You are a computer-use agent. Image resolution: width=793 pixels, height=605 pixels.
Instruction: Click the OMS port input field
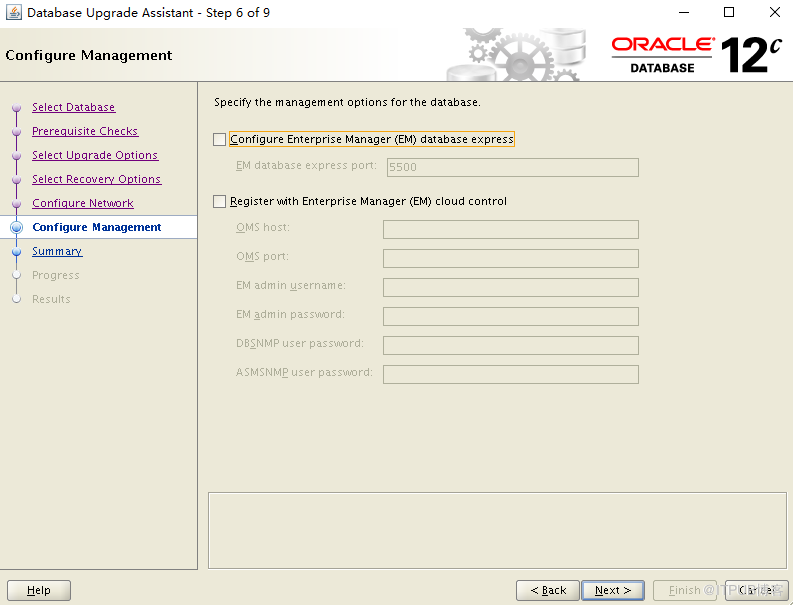[511, 258]
